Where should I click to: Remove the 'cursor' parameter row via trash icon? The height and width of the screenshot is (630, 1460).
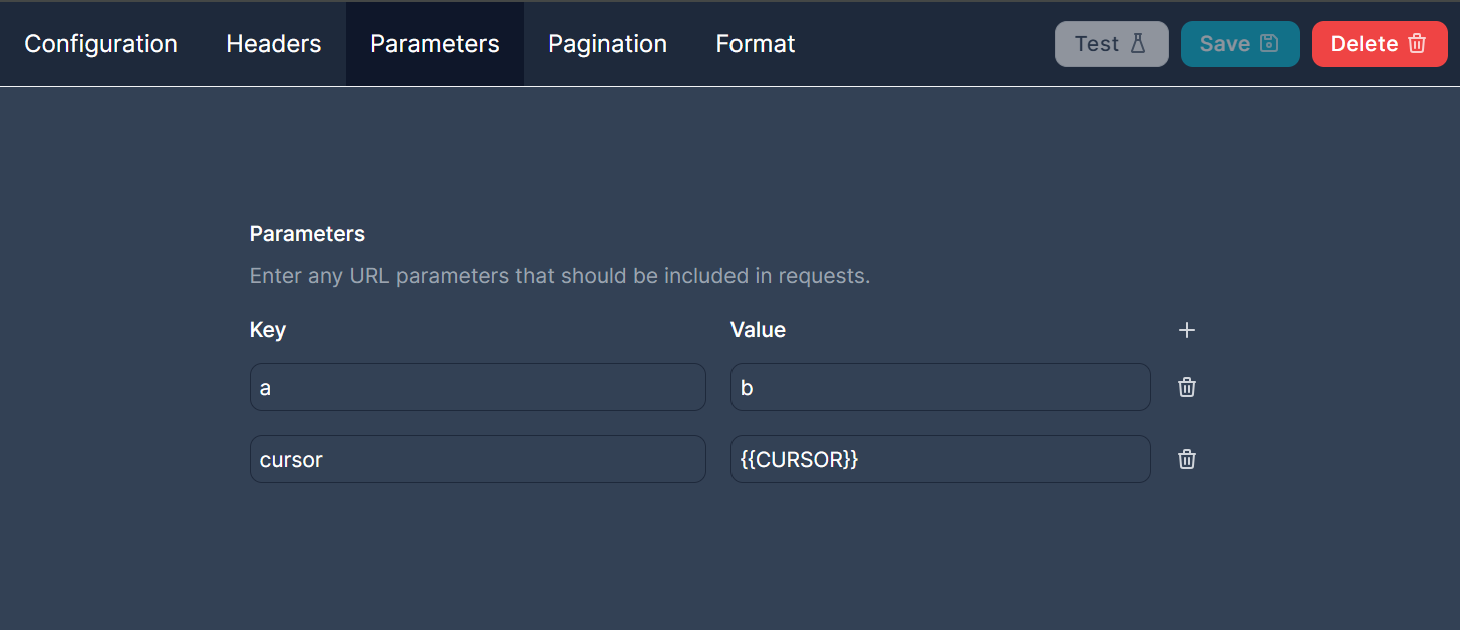pyautogui.click(x=1187, y=459)
